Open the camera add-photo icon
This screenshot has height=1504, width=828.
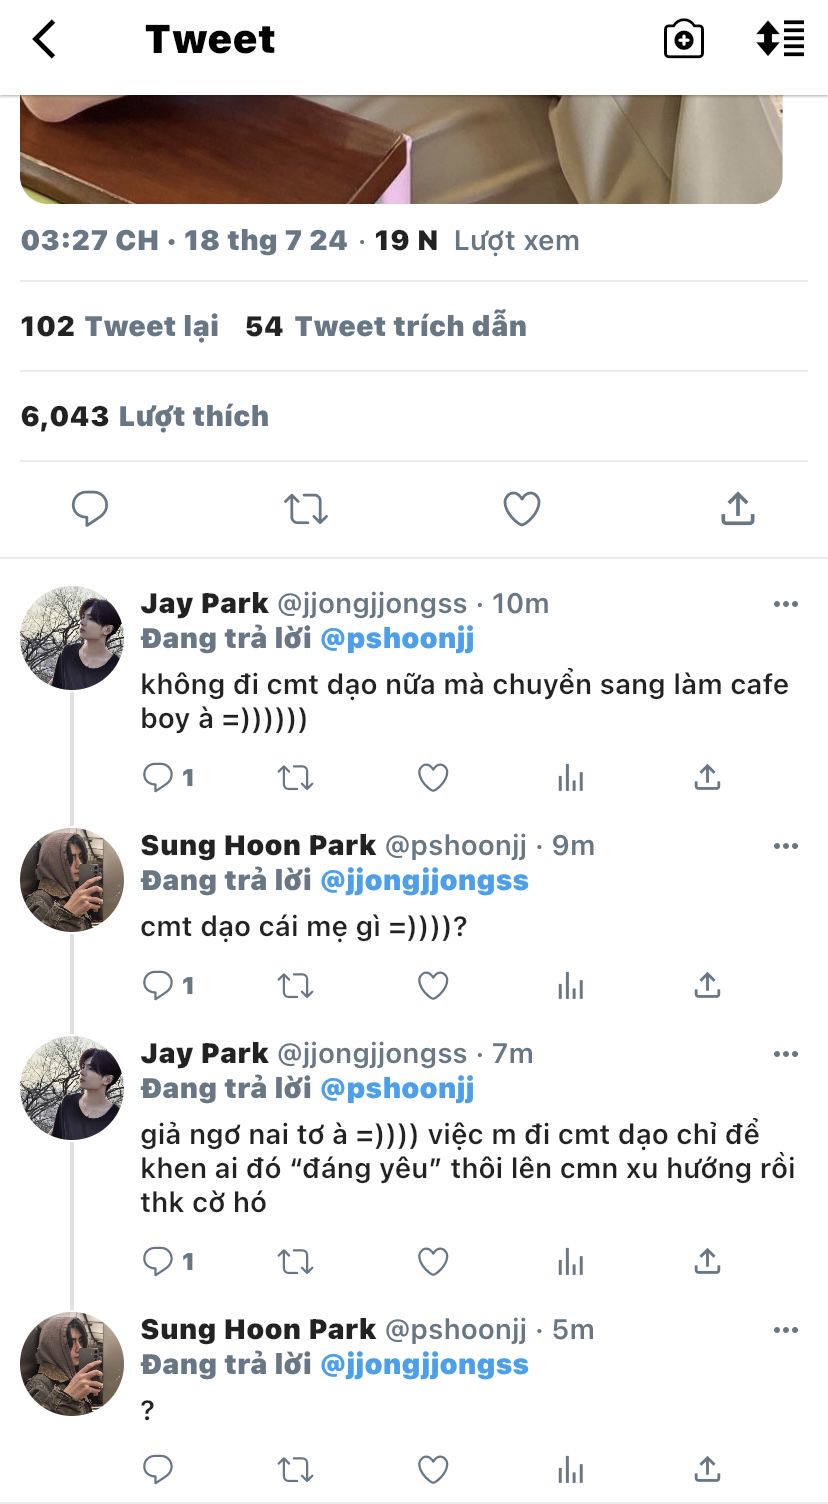pyautogui.click(x=684, y=40)
